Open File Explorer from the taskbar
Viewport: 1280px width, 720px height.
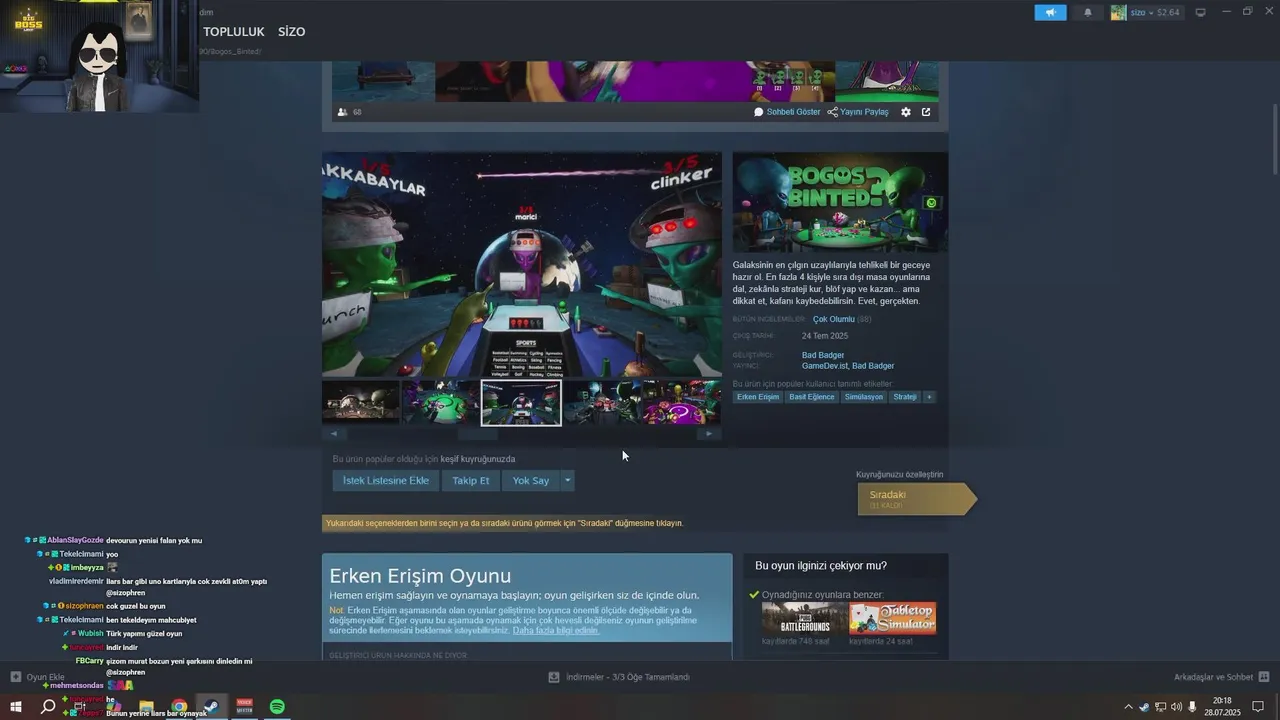(x=146, y=707)
